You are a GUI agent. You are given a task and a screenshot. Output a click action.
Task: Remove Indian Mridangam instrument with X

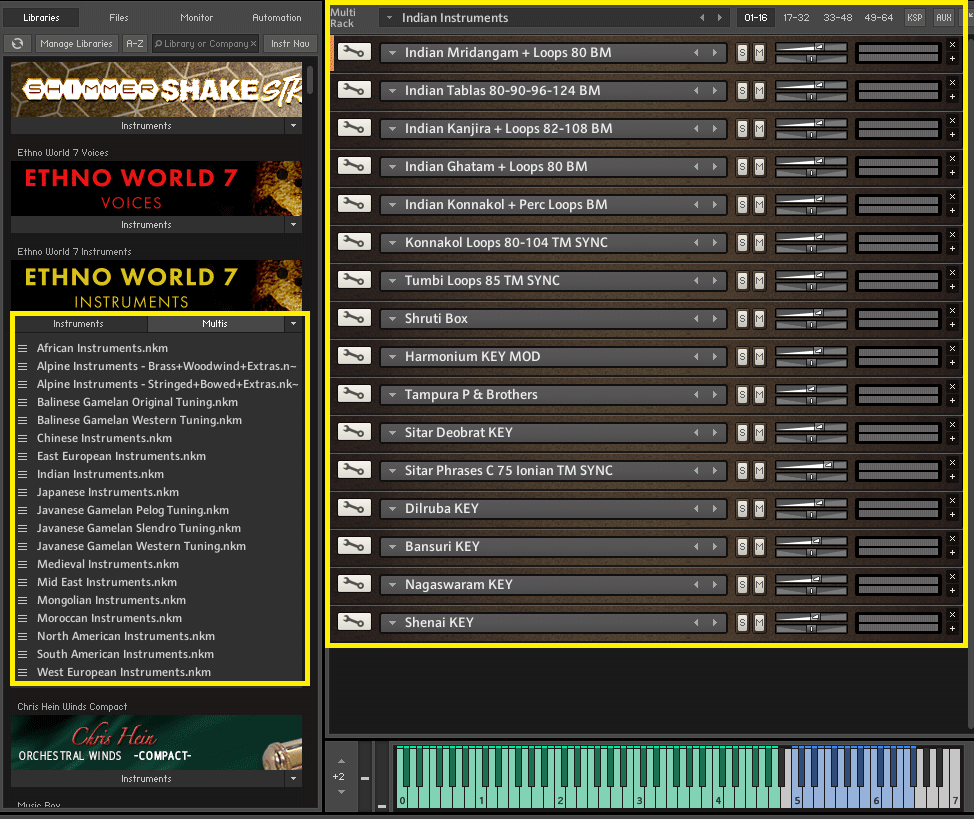[x=952, y=45]
